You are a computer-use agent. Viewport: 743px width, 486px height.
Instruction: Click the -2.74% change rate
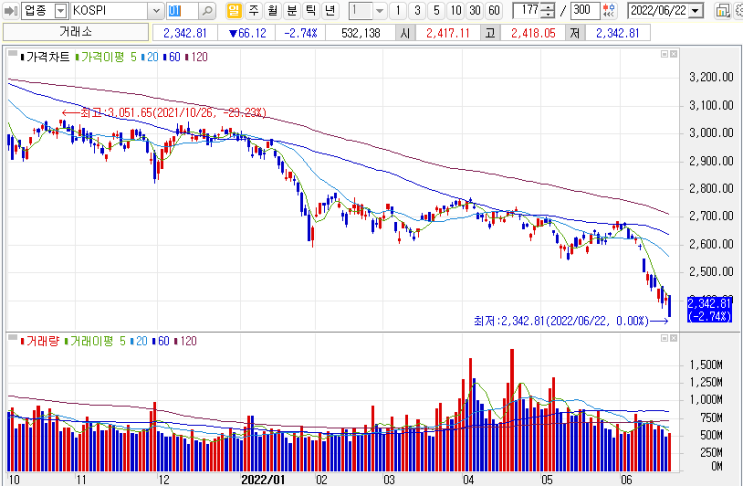(300, 33)
